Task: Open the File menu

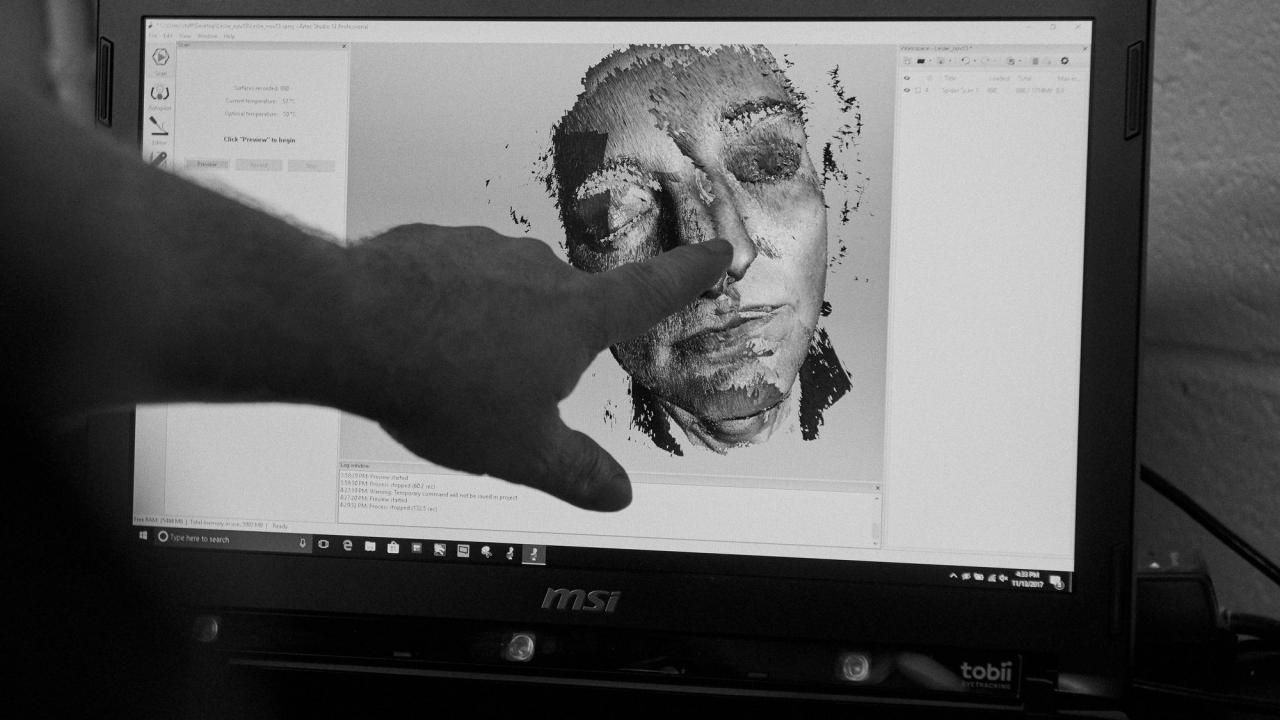Action: click(x=153, y=36)
